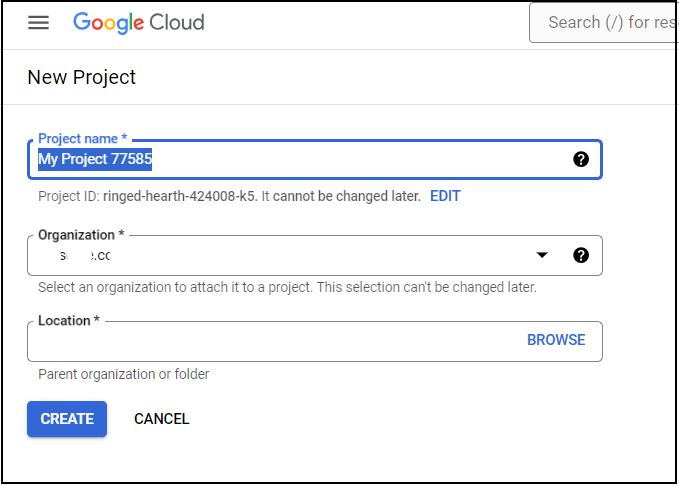
Task: Click the Project ID ringed-hearth text
Action: click(180, 196)
